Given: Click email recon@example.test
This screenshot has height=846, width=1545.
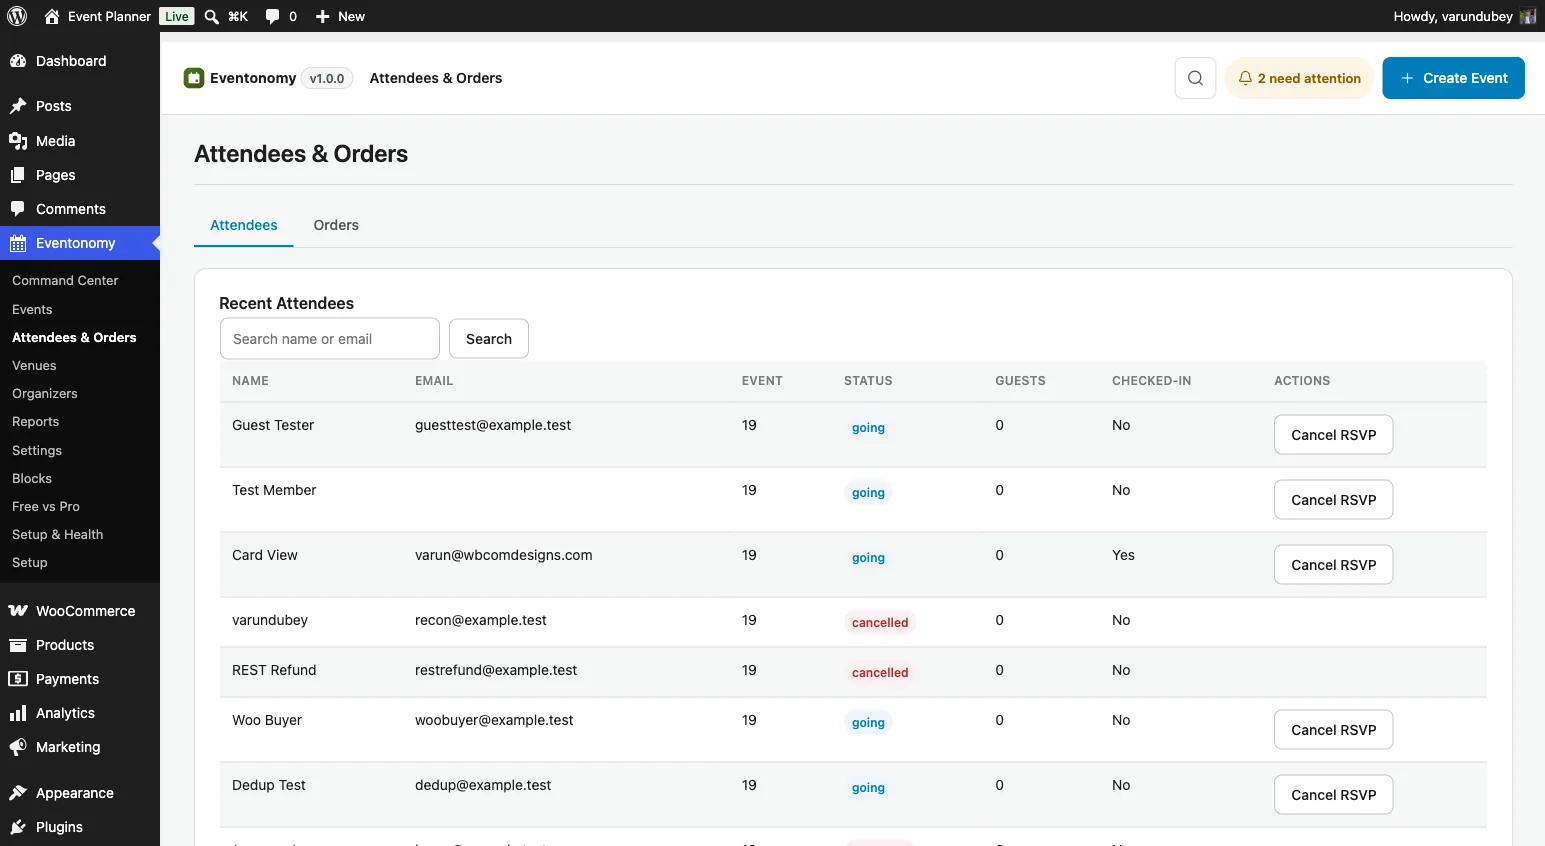Looking at the screenshot, I should (x=481, y=620).
